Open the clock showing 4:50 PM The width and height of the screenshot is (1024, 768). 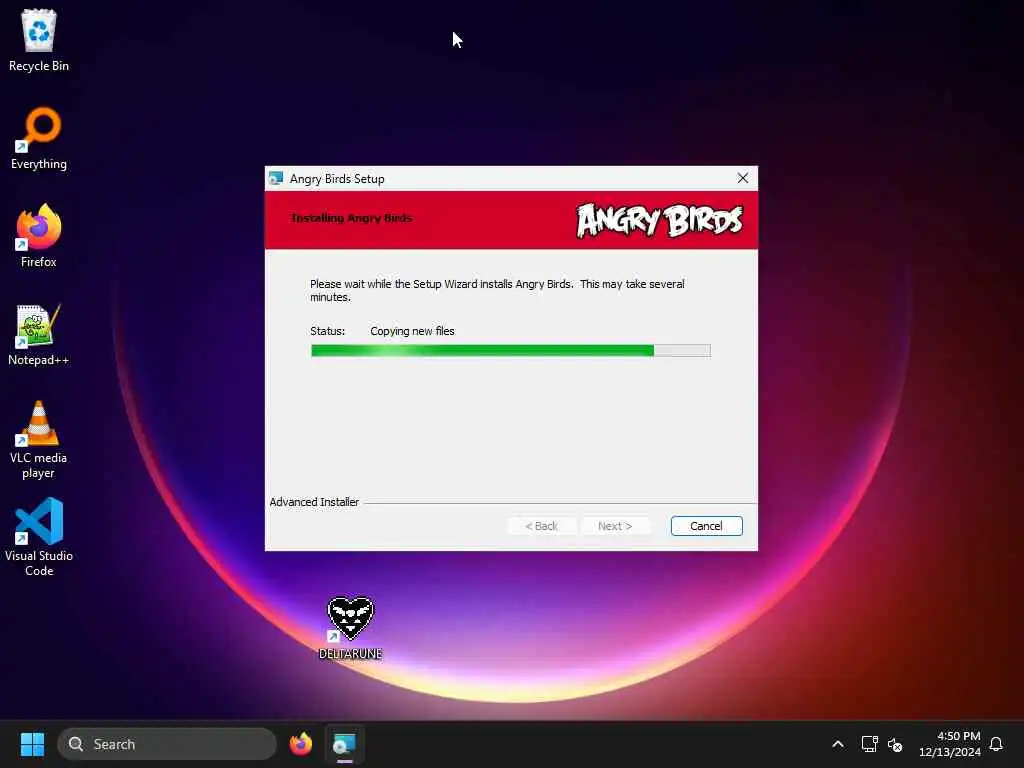coord(950,744)
